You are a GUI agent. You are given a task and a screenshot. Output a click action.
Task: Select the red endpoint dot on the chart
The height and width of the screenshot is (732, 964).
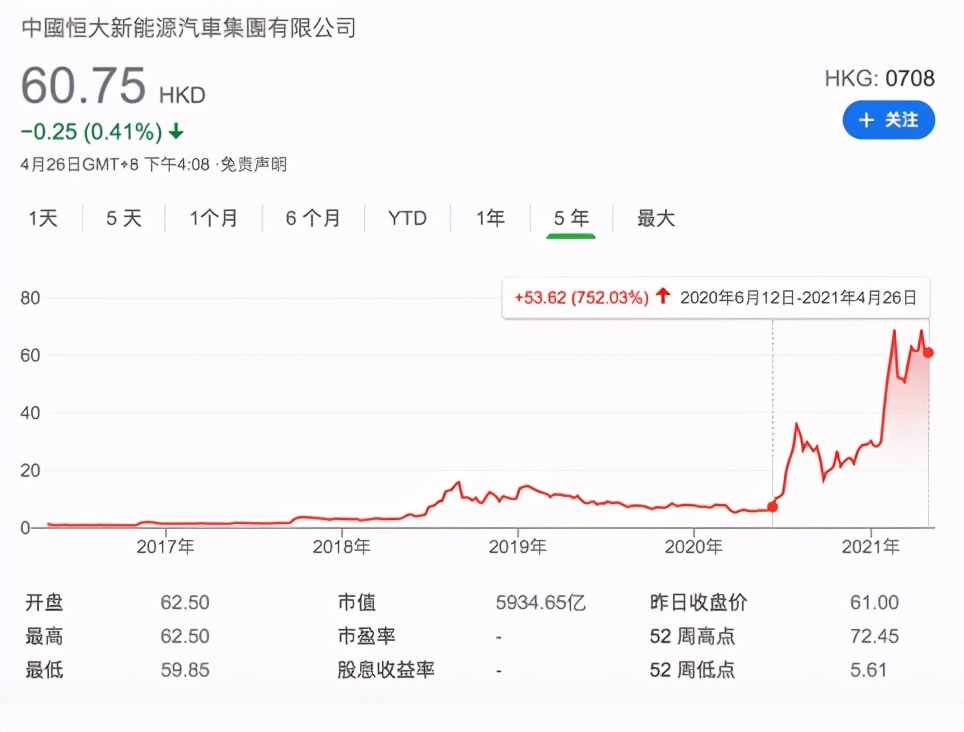[927, 352]
